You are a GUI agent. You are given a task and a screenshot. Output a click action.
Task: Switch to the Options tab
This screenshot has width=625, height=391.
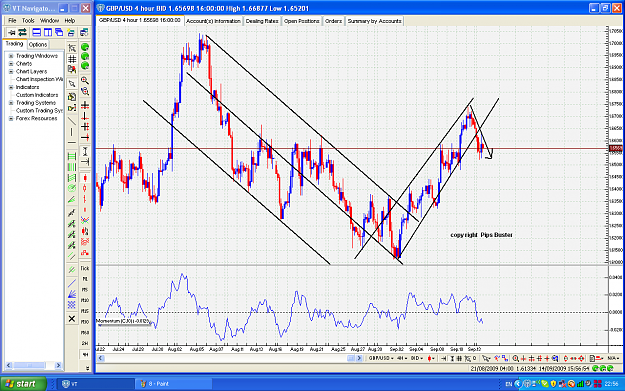point(38,45)
